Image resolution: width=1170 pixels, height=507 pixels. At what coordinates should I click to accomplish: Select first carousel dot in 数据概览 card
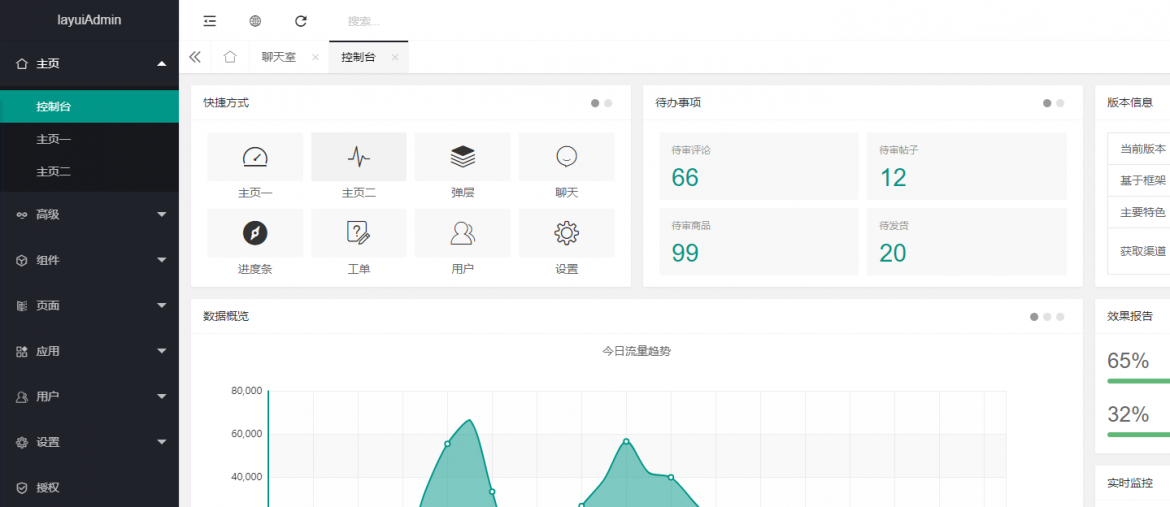(x=1034, y=317)
